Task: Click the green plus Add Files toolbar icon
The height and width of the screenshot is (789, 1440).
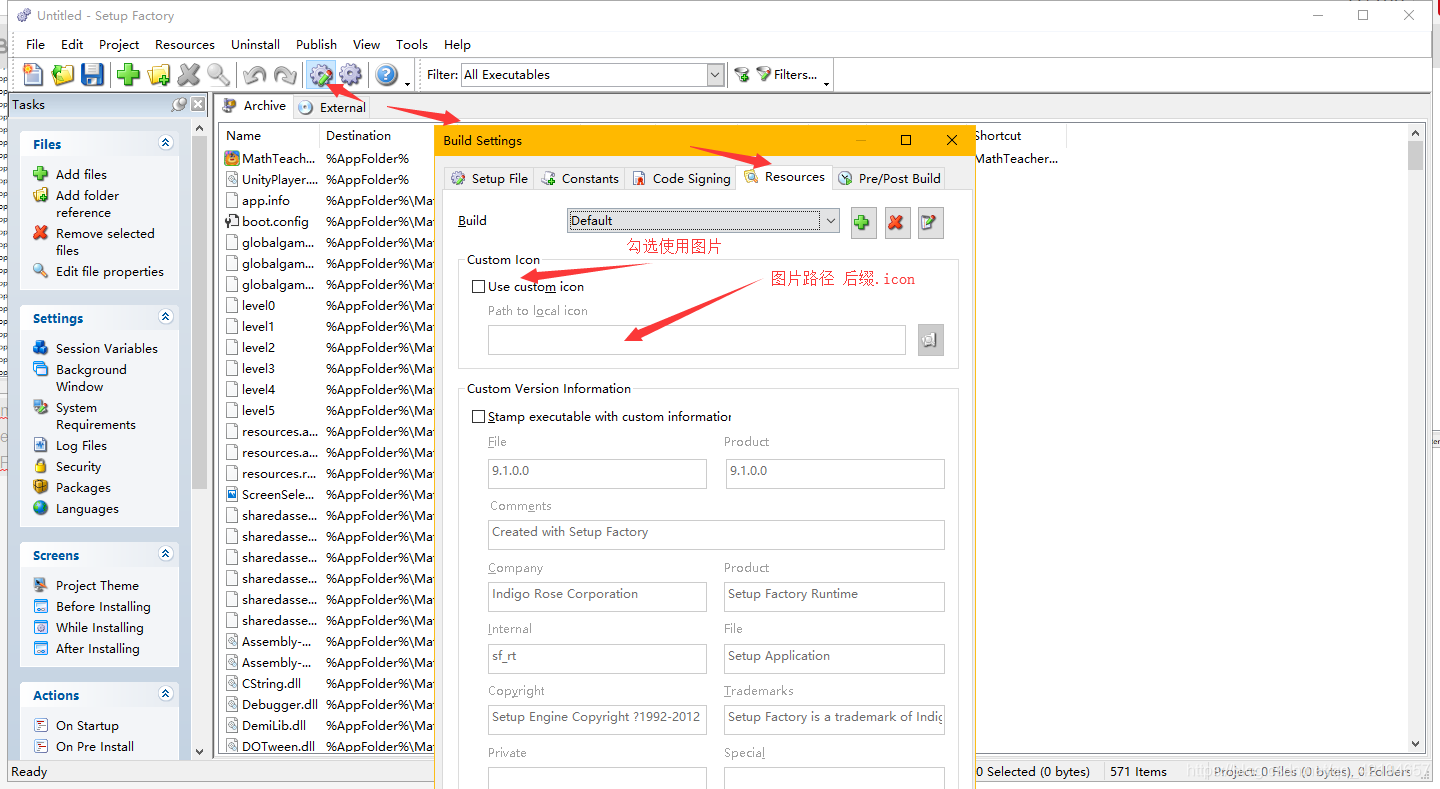Action: 128,75
